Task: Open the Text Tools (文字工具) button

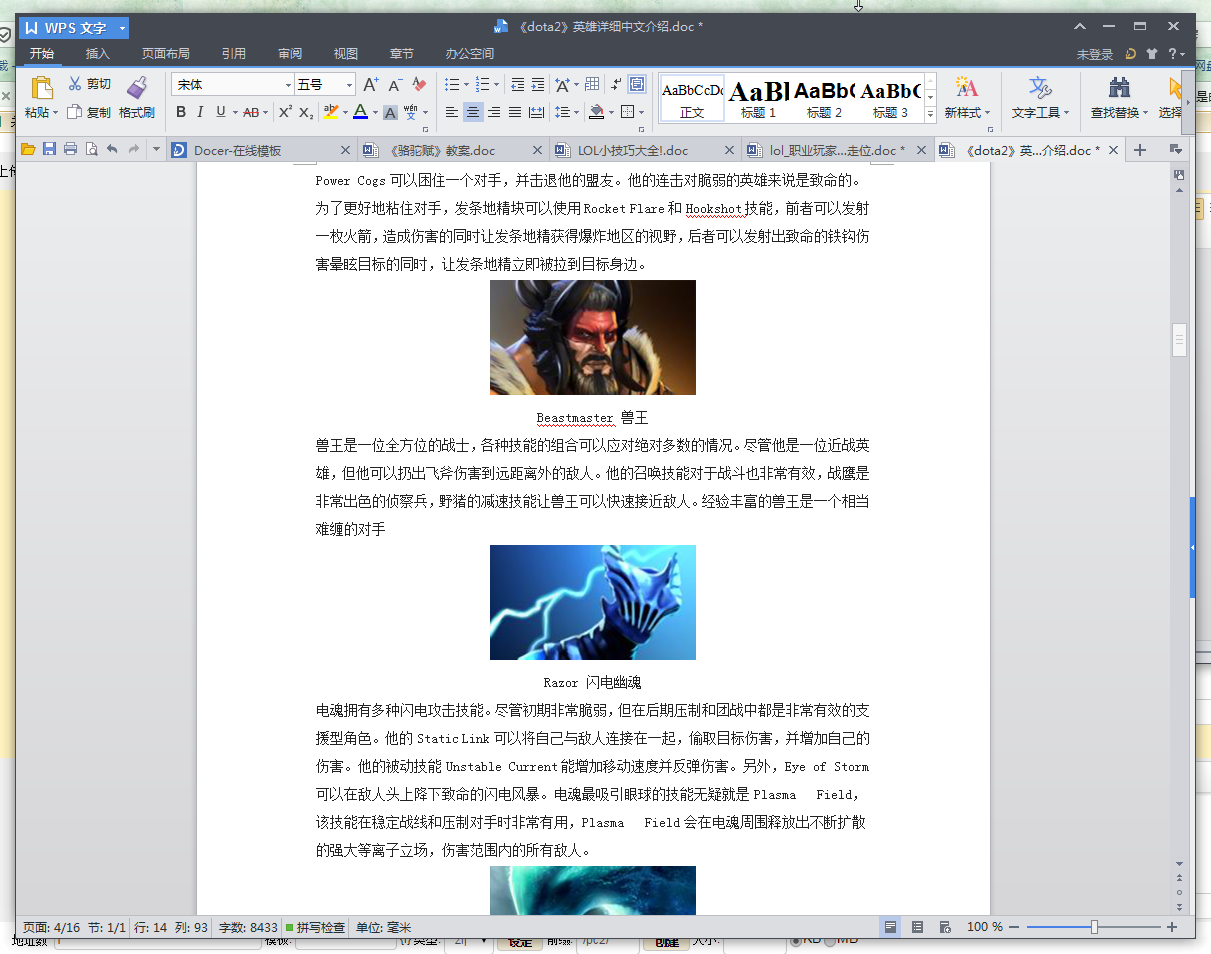Action: [x=1040, y=98]
